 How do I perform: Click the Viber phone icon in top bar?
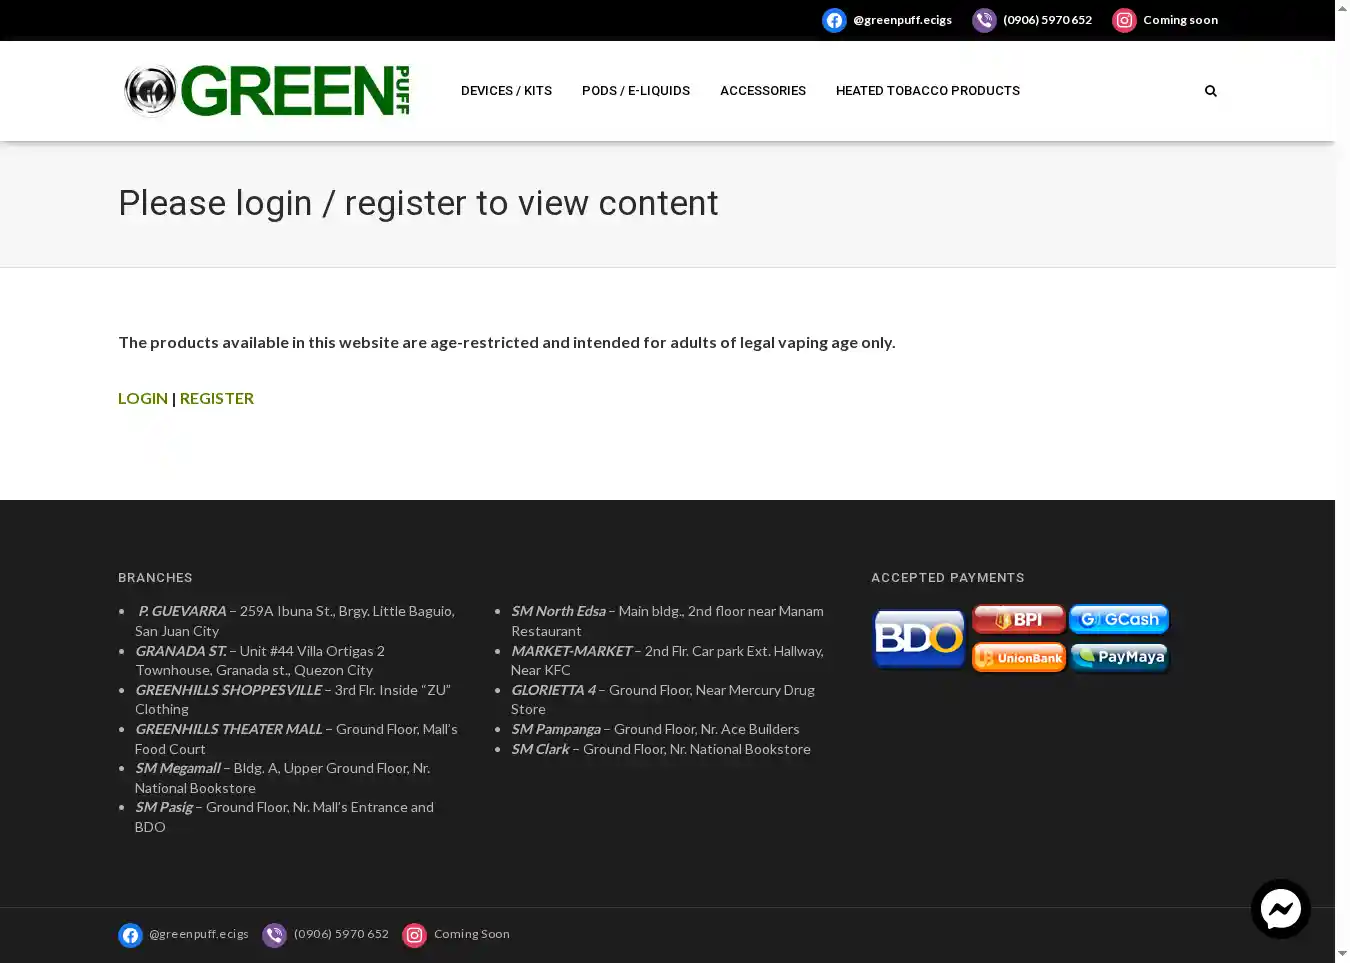pyautogui.click(x=984, y=21)
